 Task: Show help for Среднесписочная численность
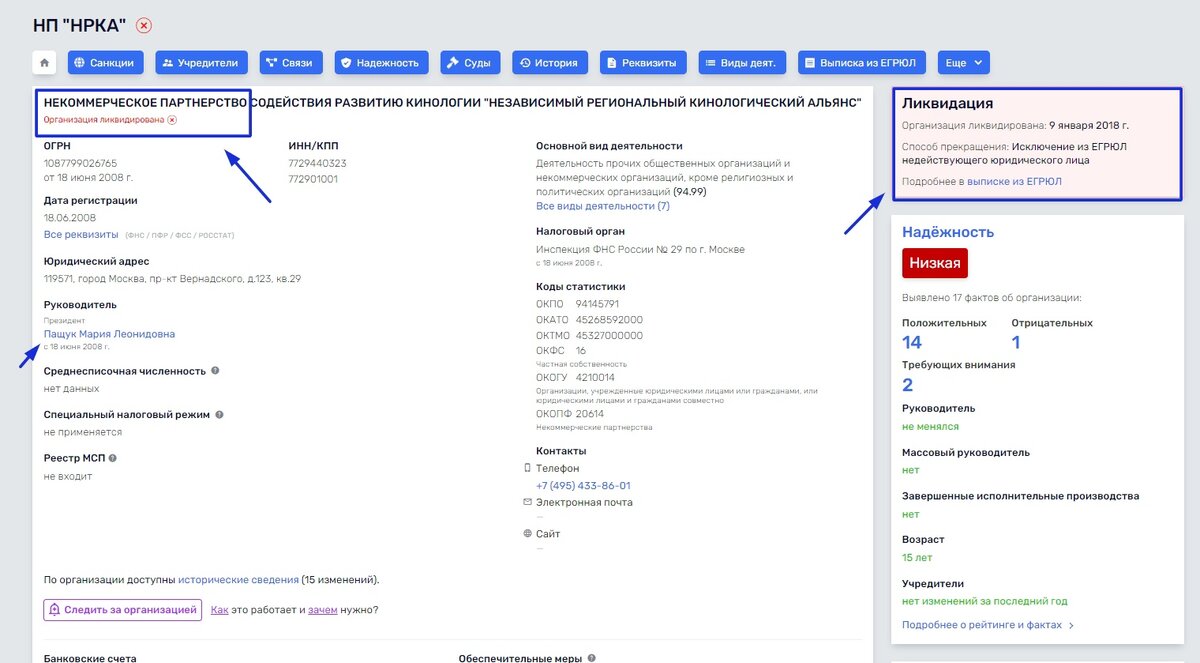pos(216,370)
